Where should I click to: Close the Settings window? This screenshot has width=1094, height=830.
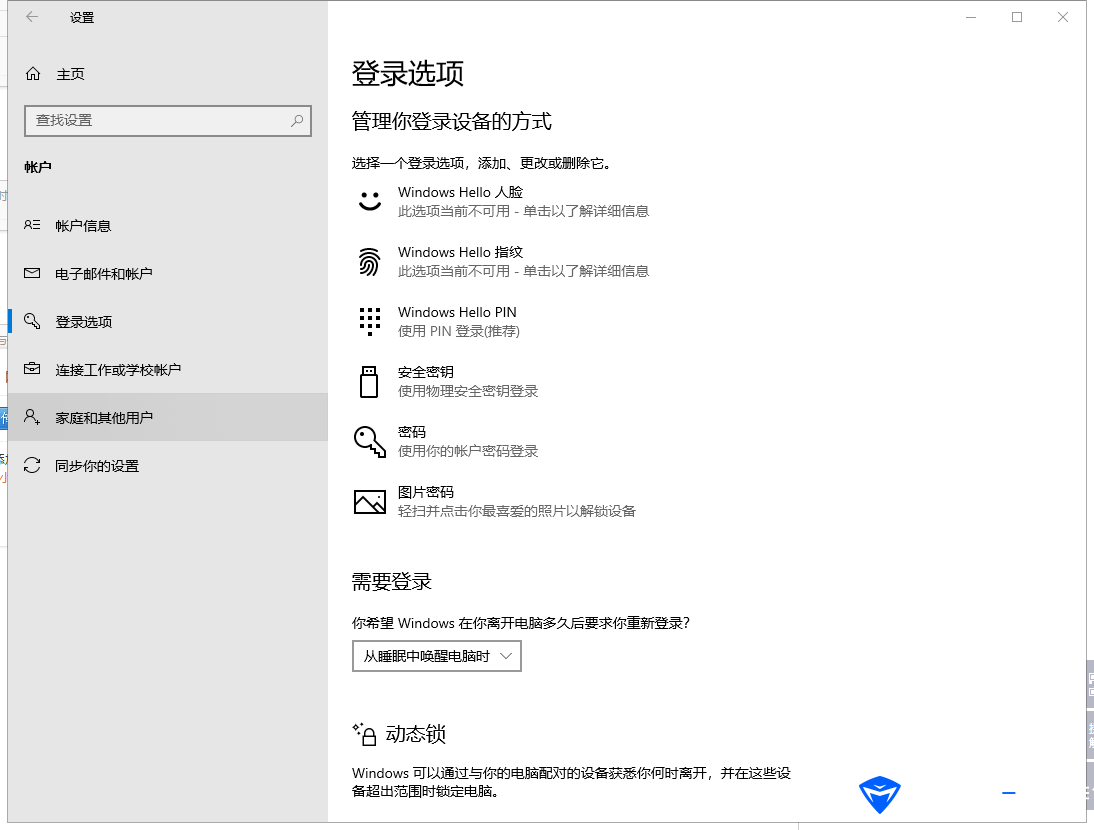click(1063, 17)
